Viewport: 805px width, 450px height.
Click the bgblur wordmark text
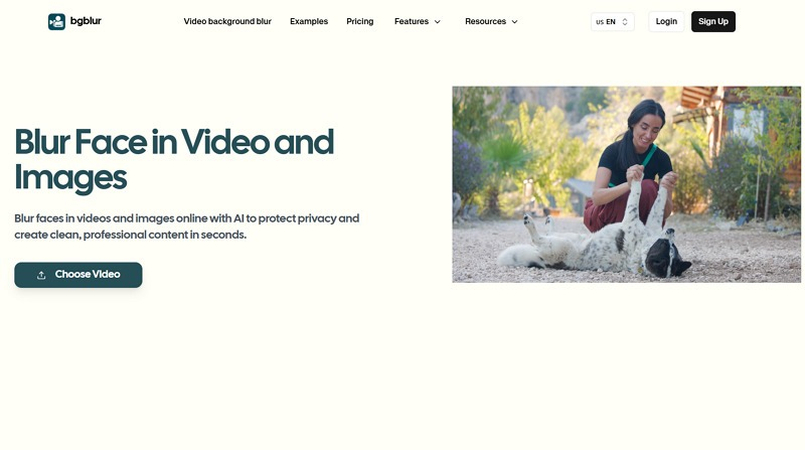[x=86, y=21]
